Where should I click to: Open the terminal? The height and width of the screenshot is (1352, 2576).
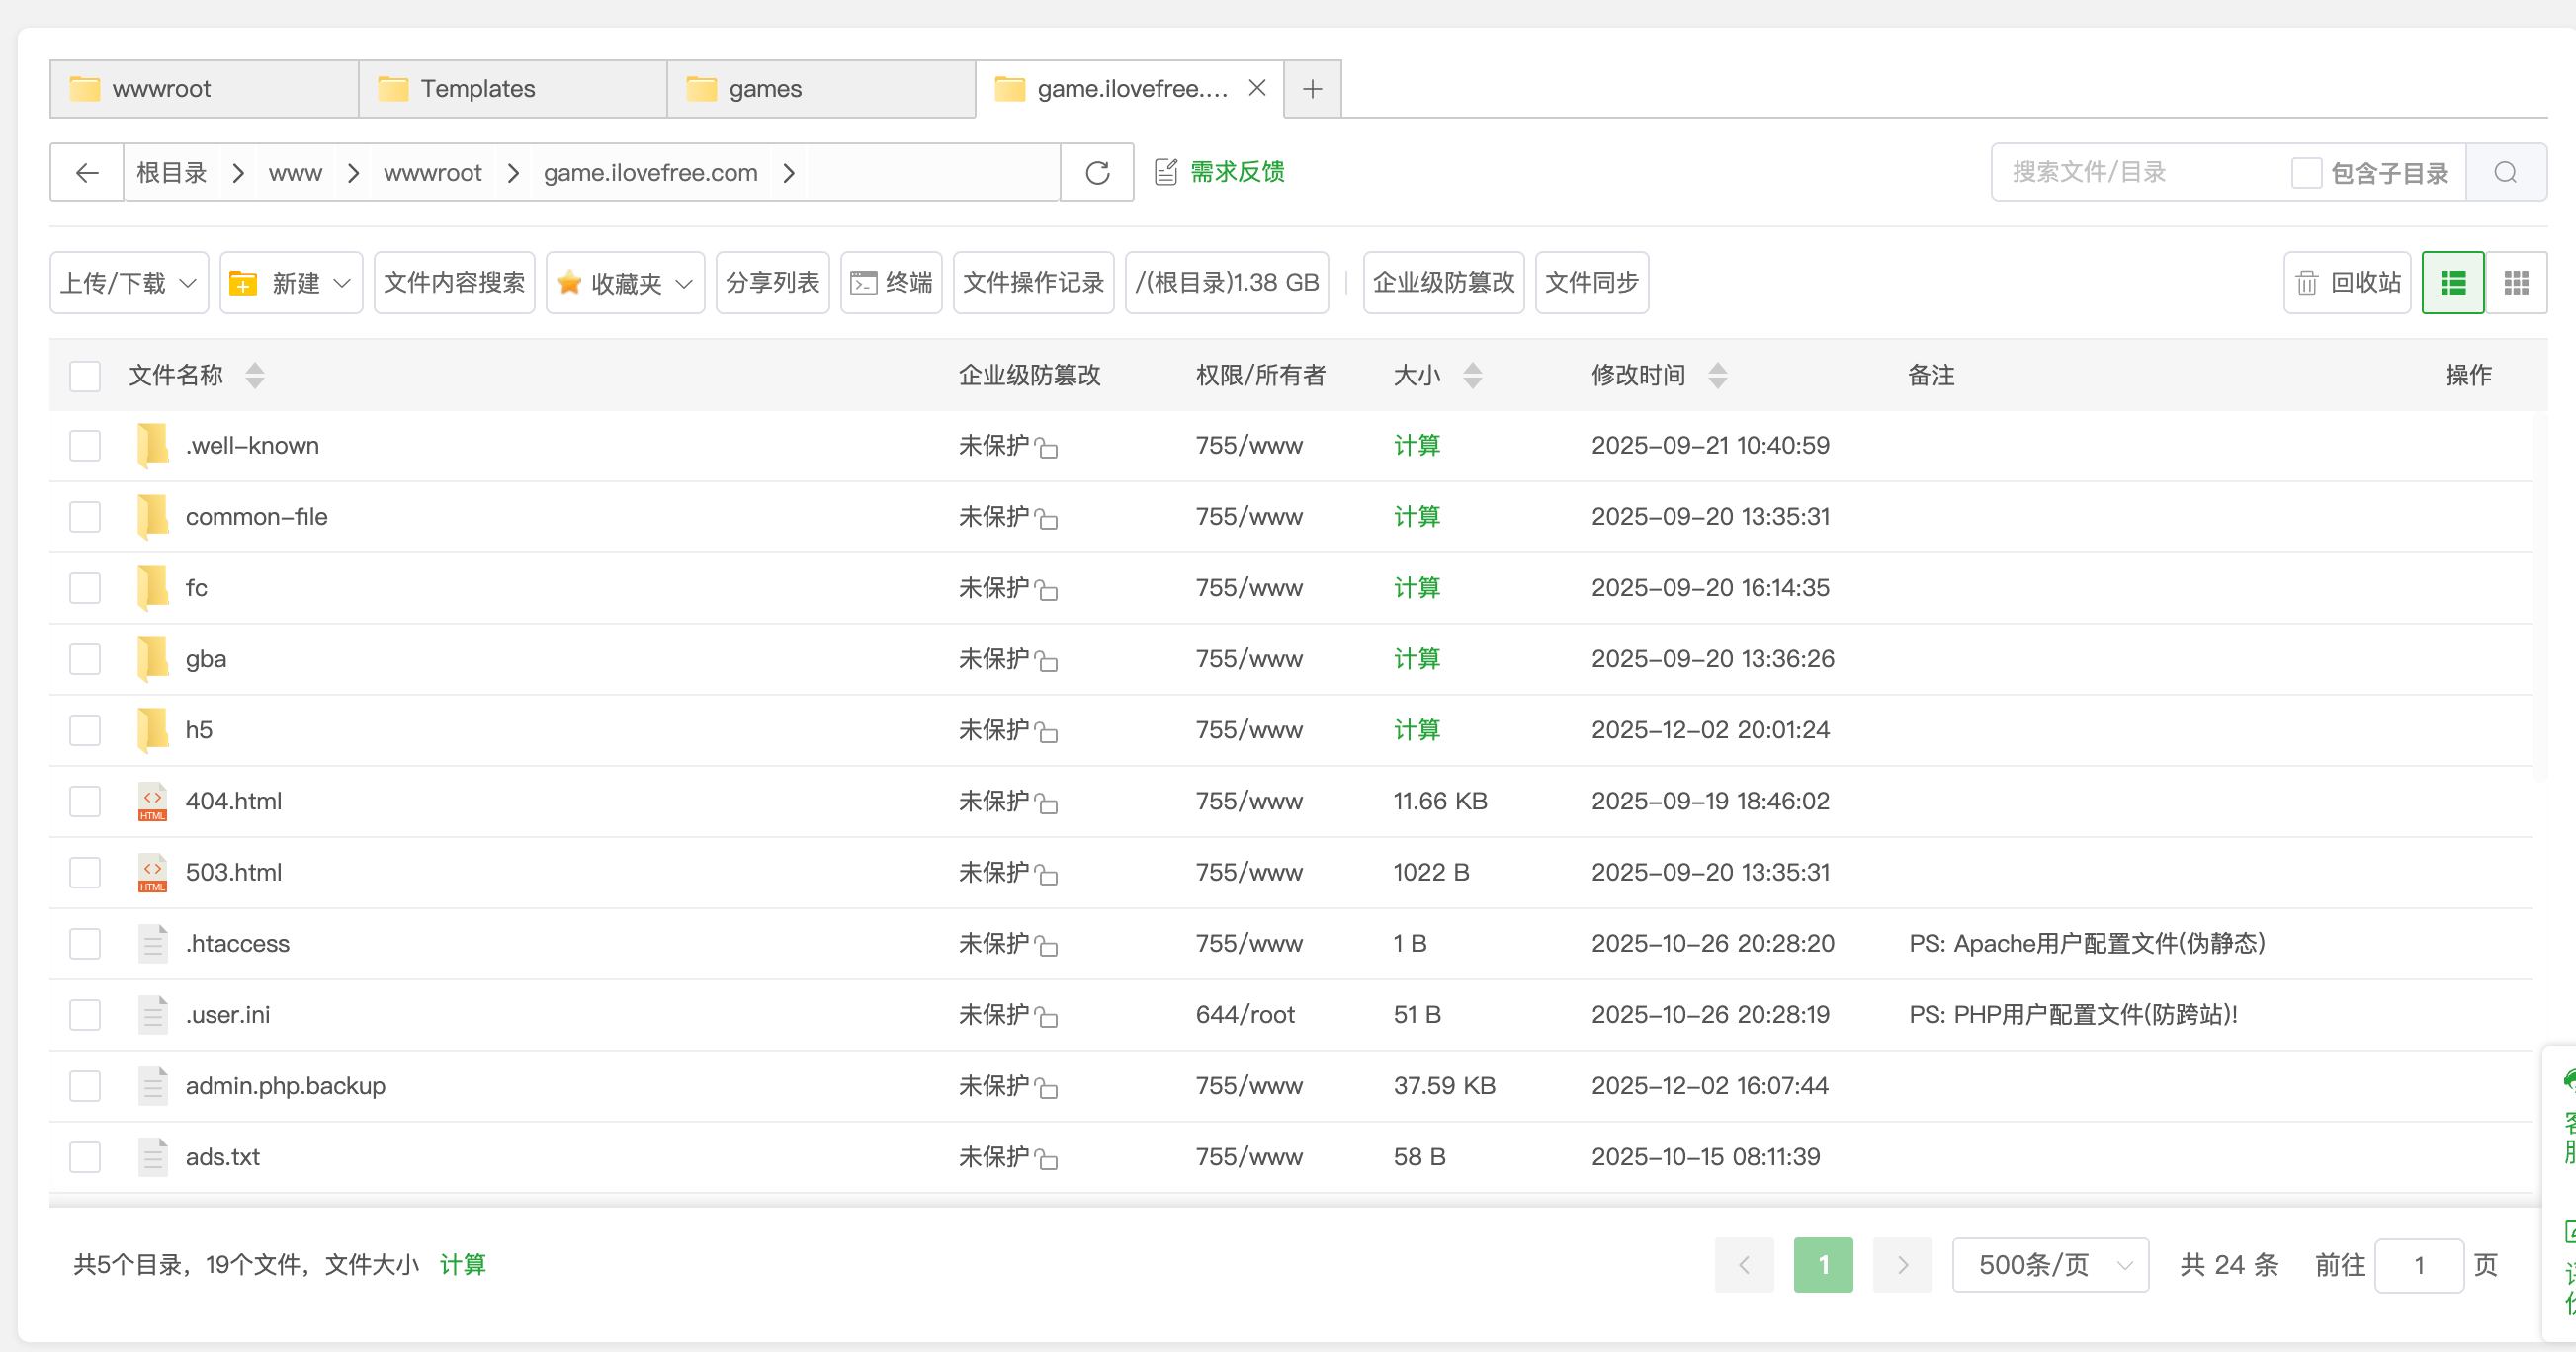coord(891,283)
